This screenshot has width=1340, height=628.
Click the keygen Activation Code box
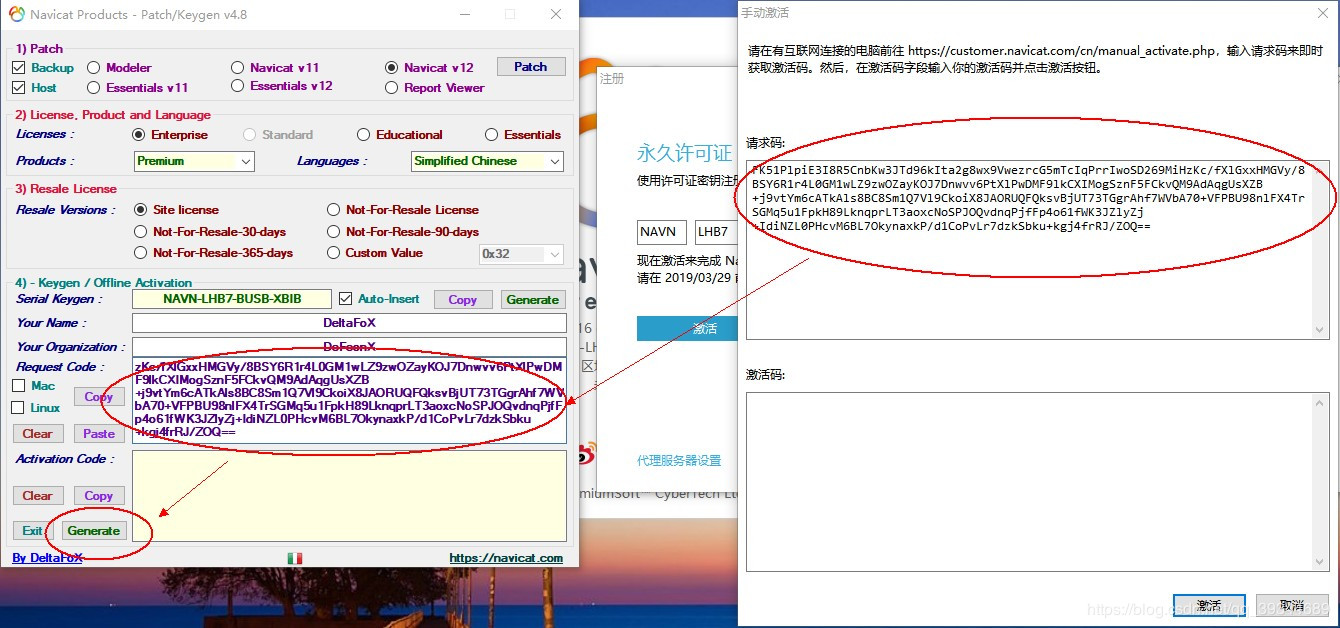click(x=349, y=496)
